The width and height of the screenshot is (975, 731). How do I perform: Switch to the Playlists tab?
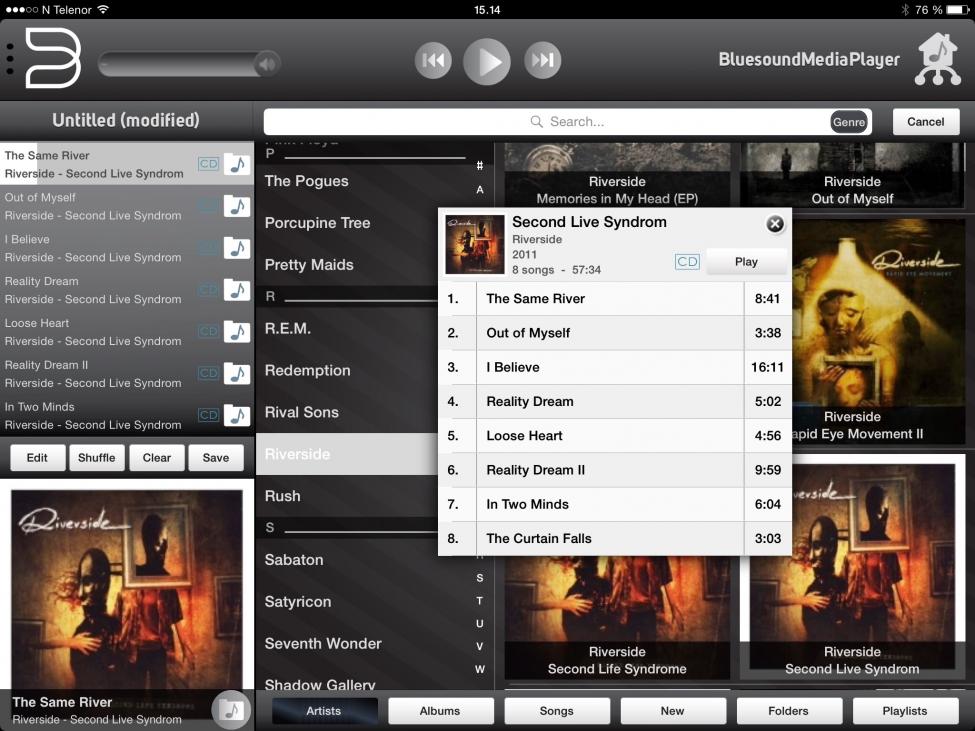pyautogui.click(x=905, y=710)
